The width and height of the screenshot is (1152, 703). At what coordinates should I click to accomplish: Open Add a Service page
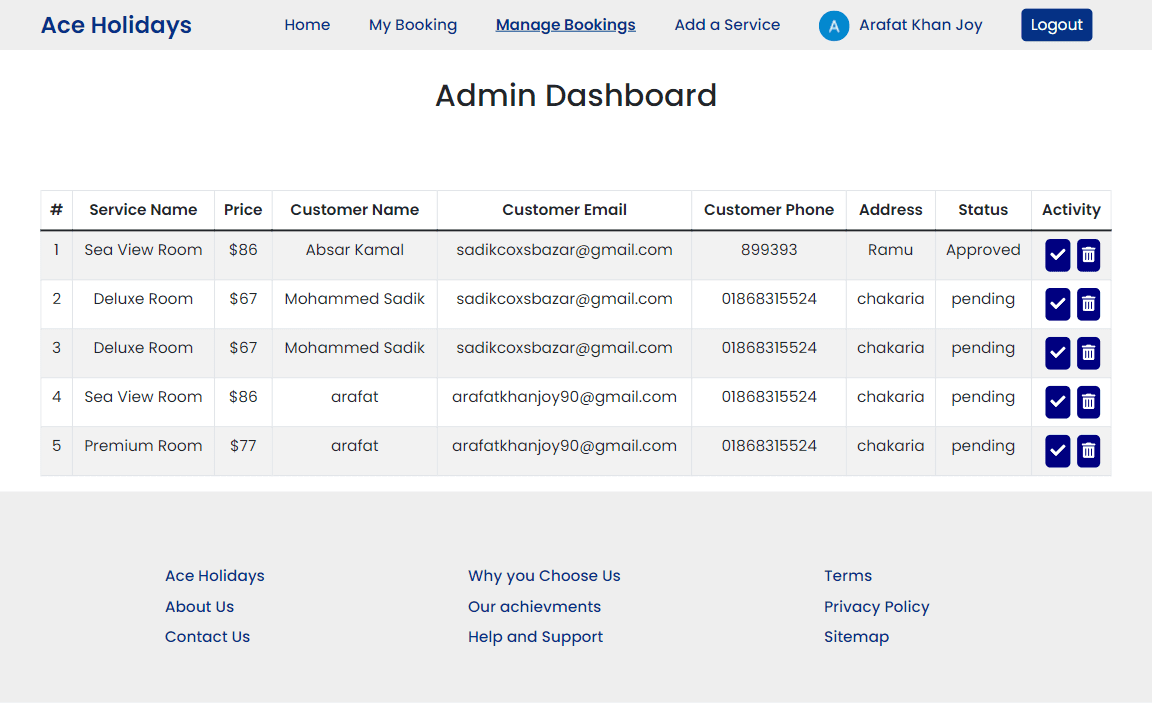tap(727, 25)
